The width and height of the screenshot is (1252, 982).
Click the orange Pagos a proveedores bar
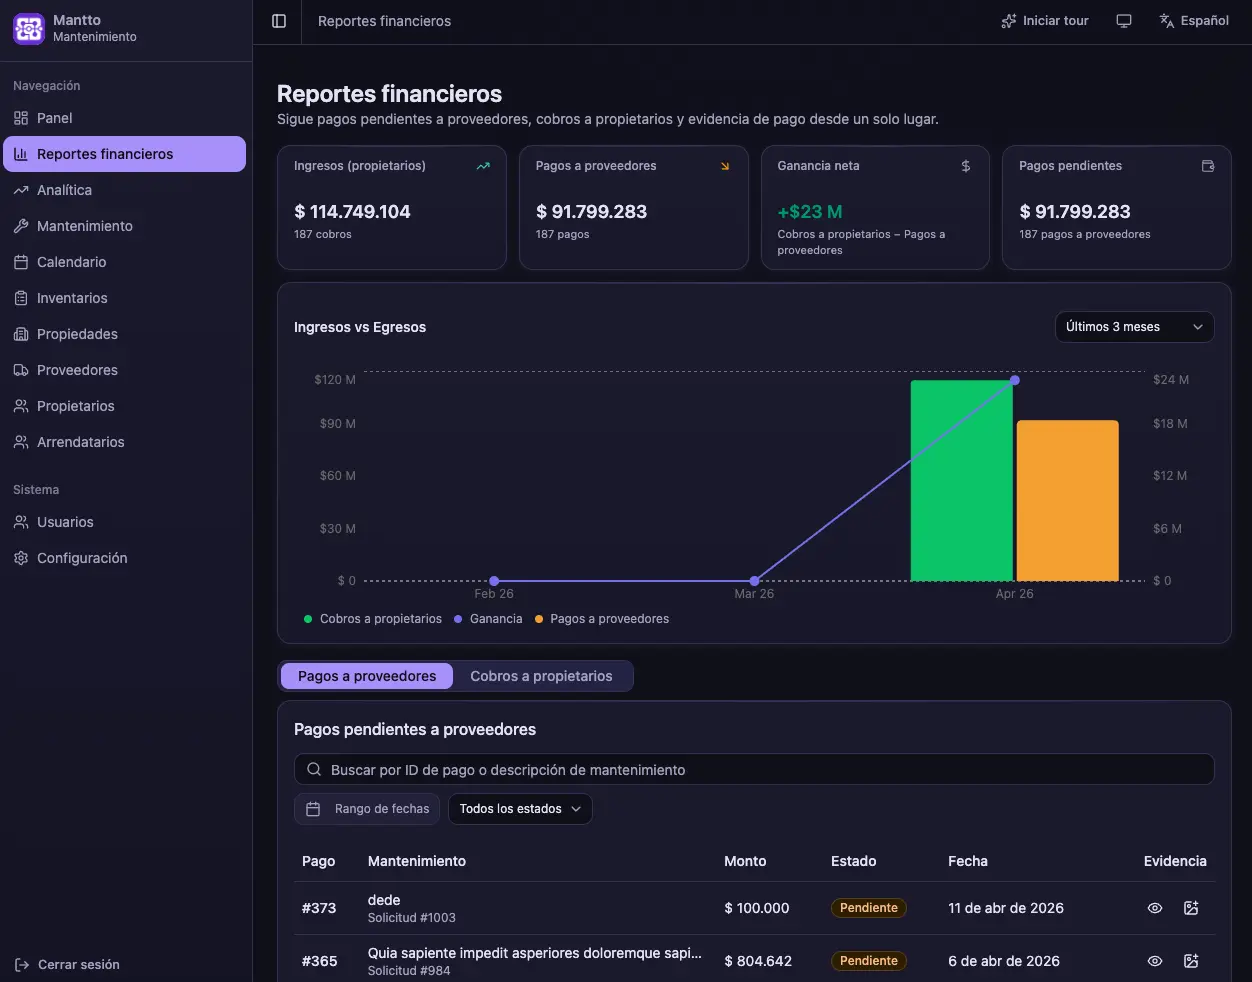pos(1067,500)
